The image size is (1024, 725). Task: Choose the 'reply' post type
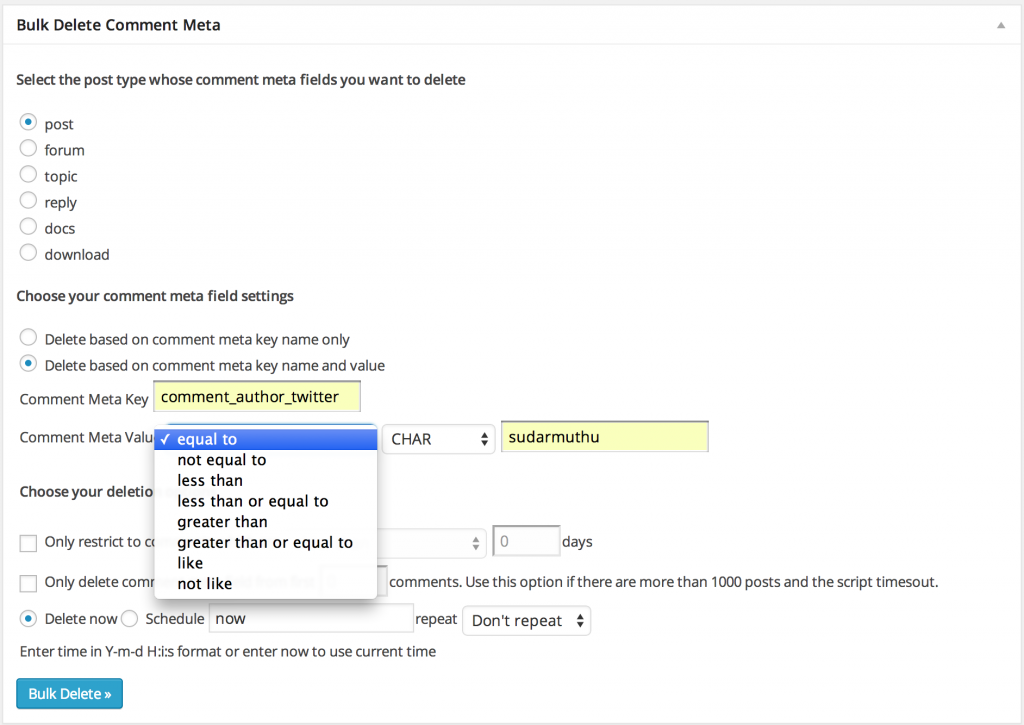click(x=28, y=201)
